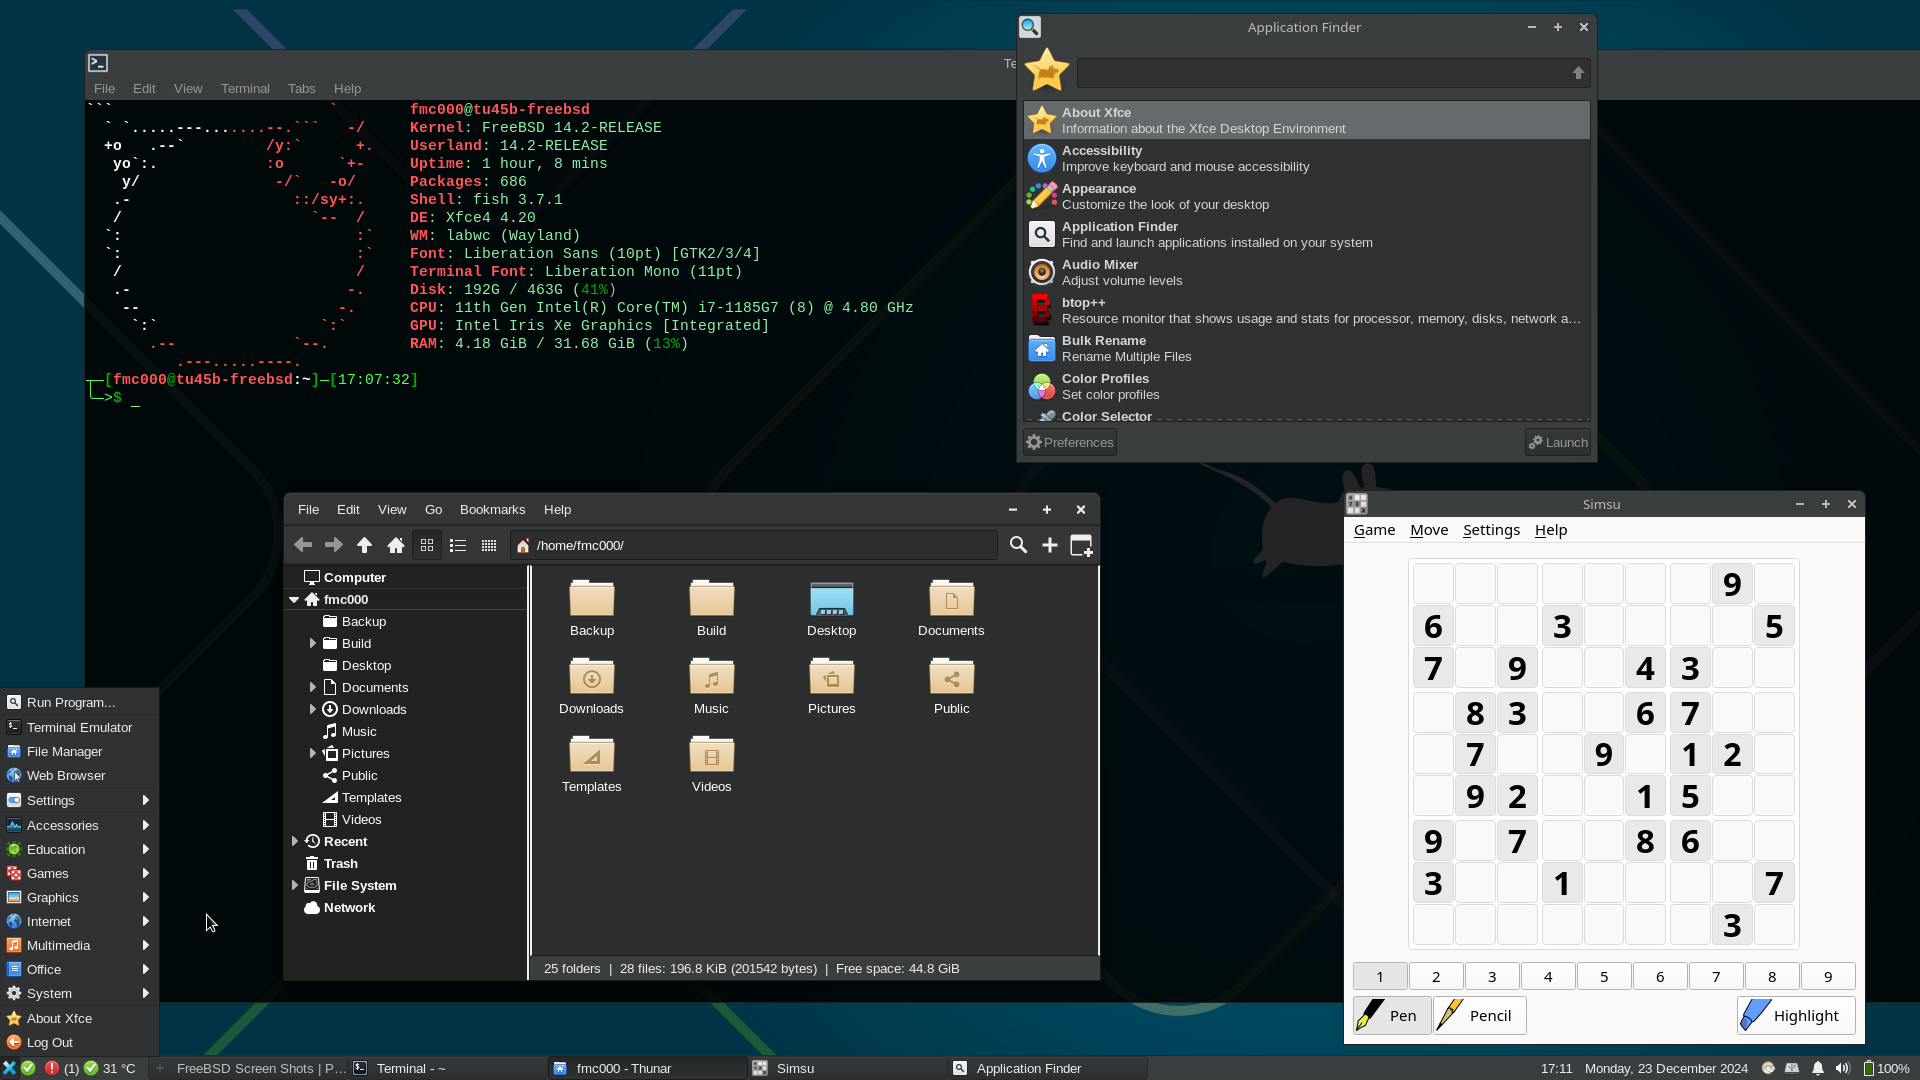Click the number 7 in Simsu keypad
Image resolution: width=1920 pixels, height=1080 pixels.
point(1716,976)
